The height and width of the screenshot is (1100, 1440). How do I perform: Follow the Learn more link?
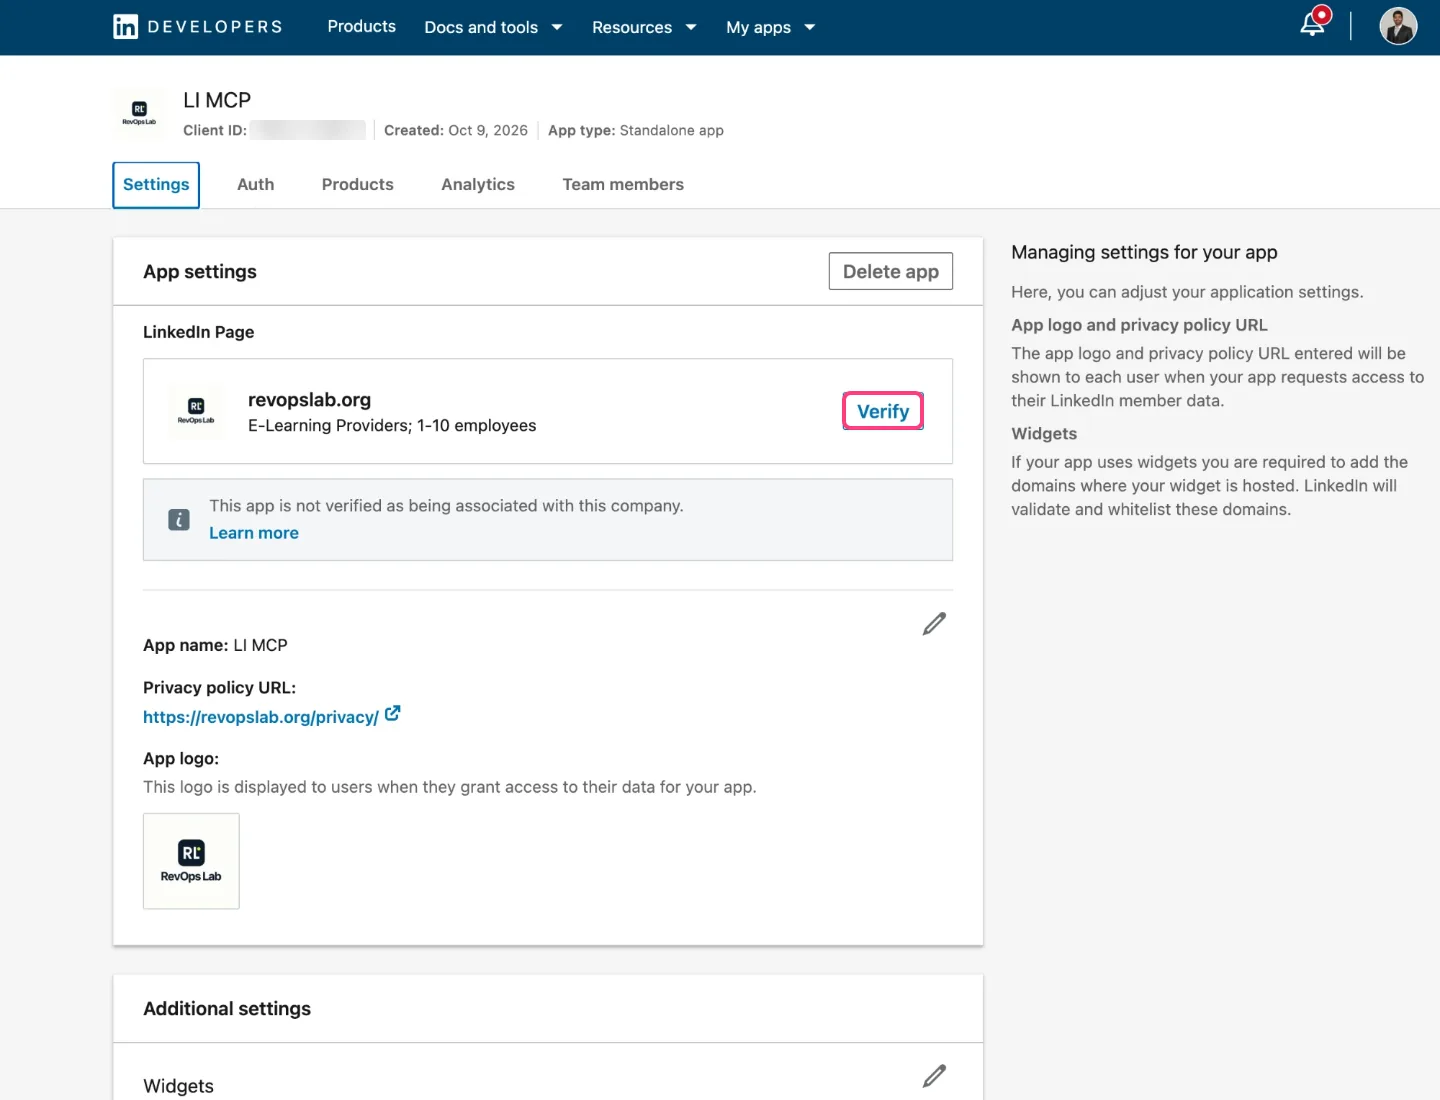pos(254,533)
